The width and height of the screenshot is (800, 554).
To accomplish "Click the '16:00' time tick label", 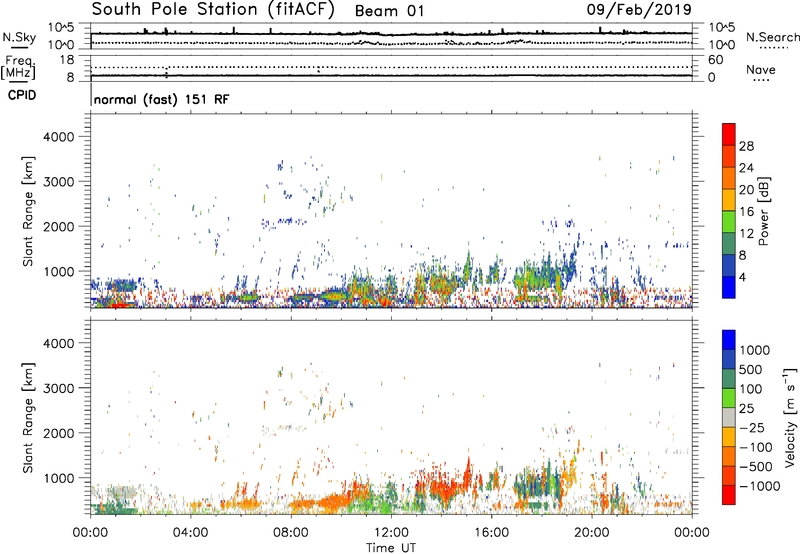I will [491, 533].
